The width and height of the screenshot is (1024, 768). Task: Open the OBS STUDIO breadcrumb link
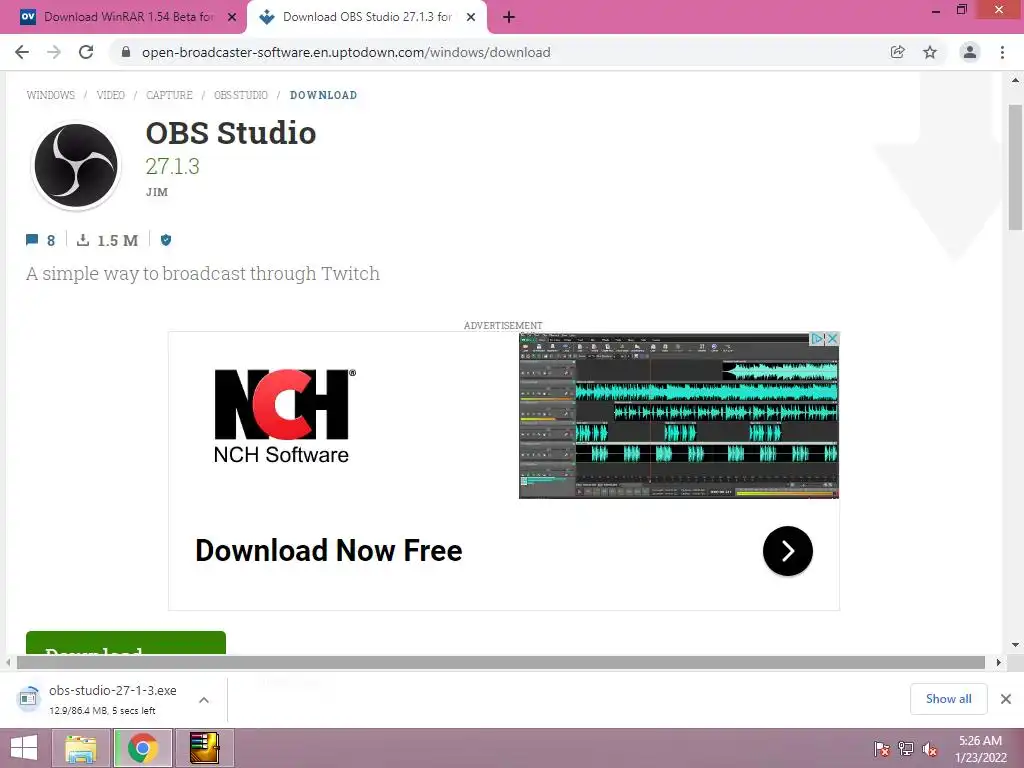pos(241,95)
